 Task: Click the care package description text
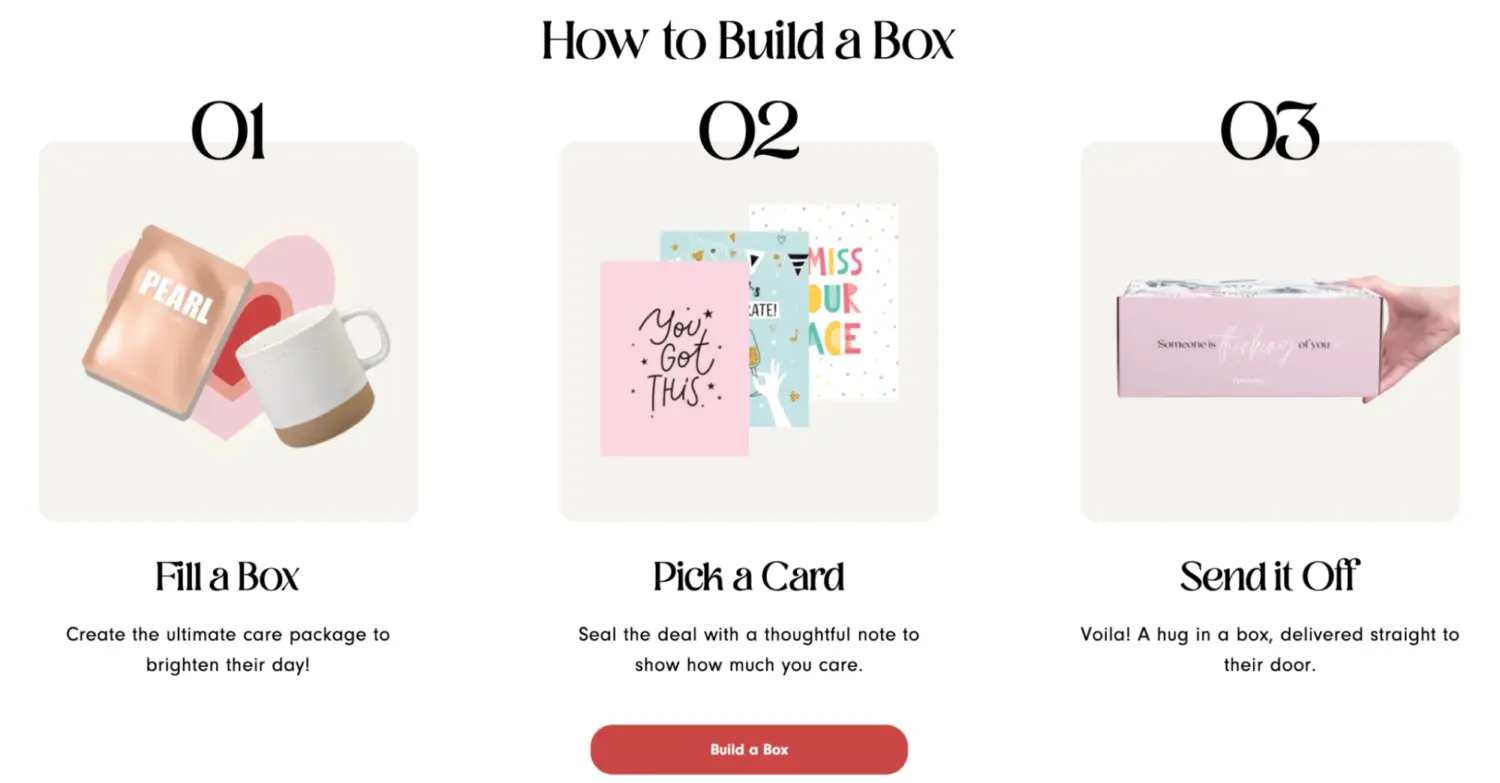click(228, 649)
